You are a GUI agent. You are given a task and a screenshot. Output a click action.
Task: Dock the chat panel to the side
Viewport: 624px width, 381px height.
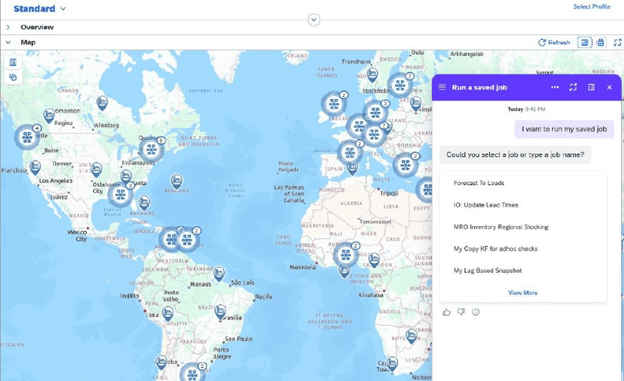pos(591,87)
